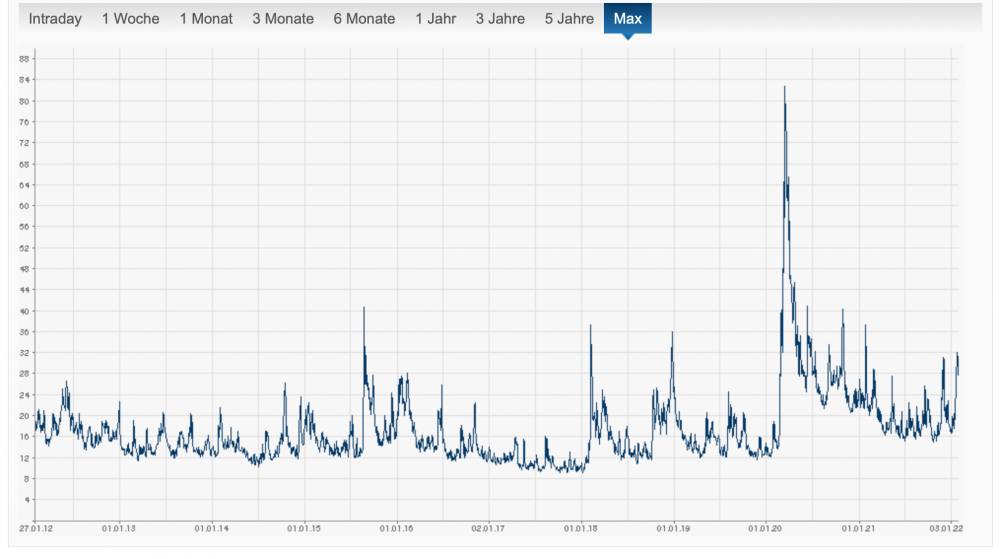
Task: Click x-axis date label 03.01.22
Action: [946, 528]
